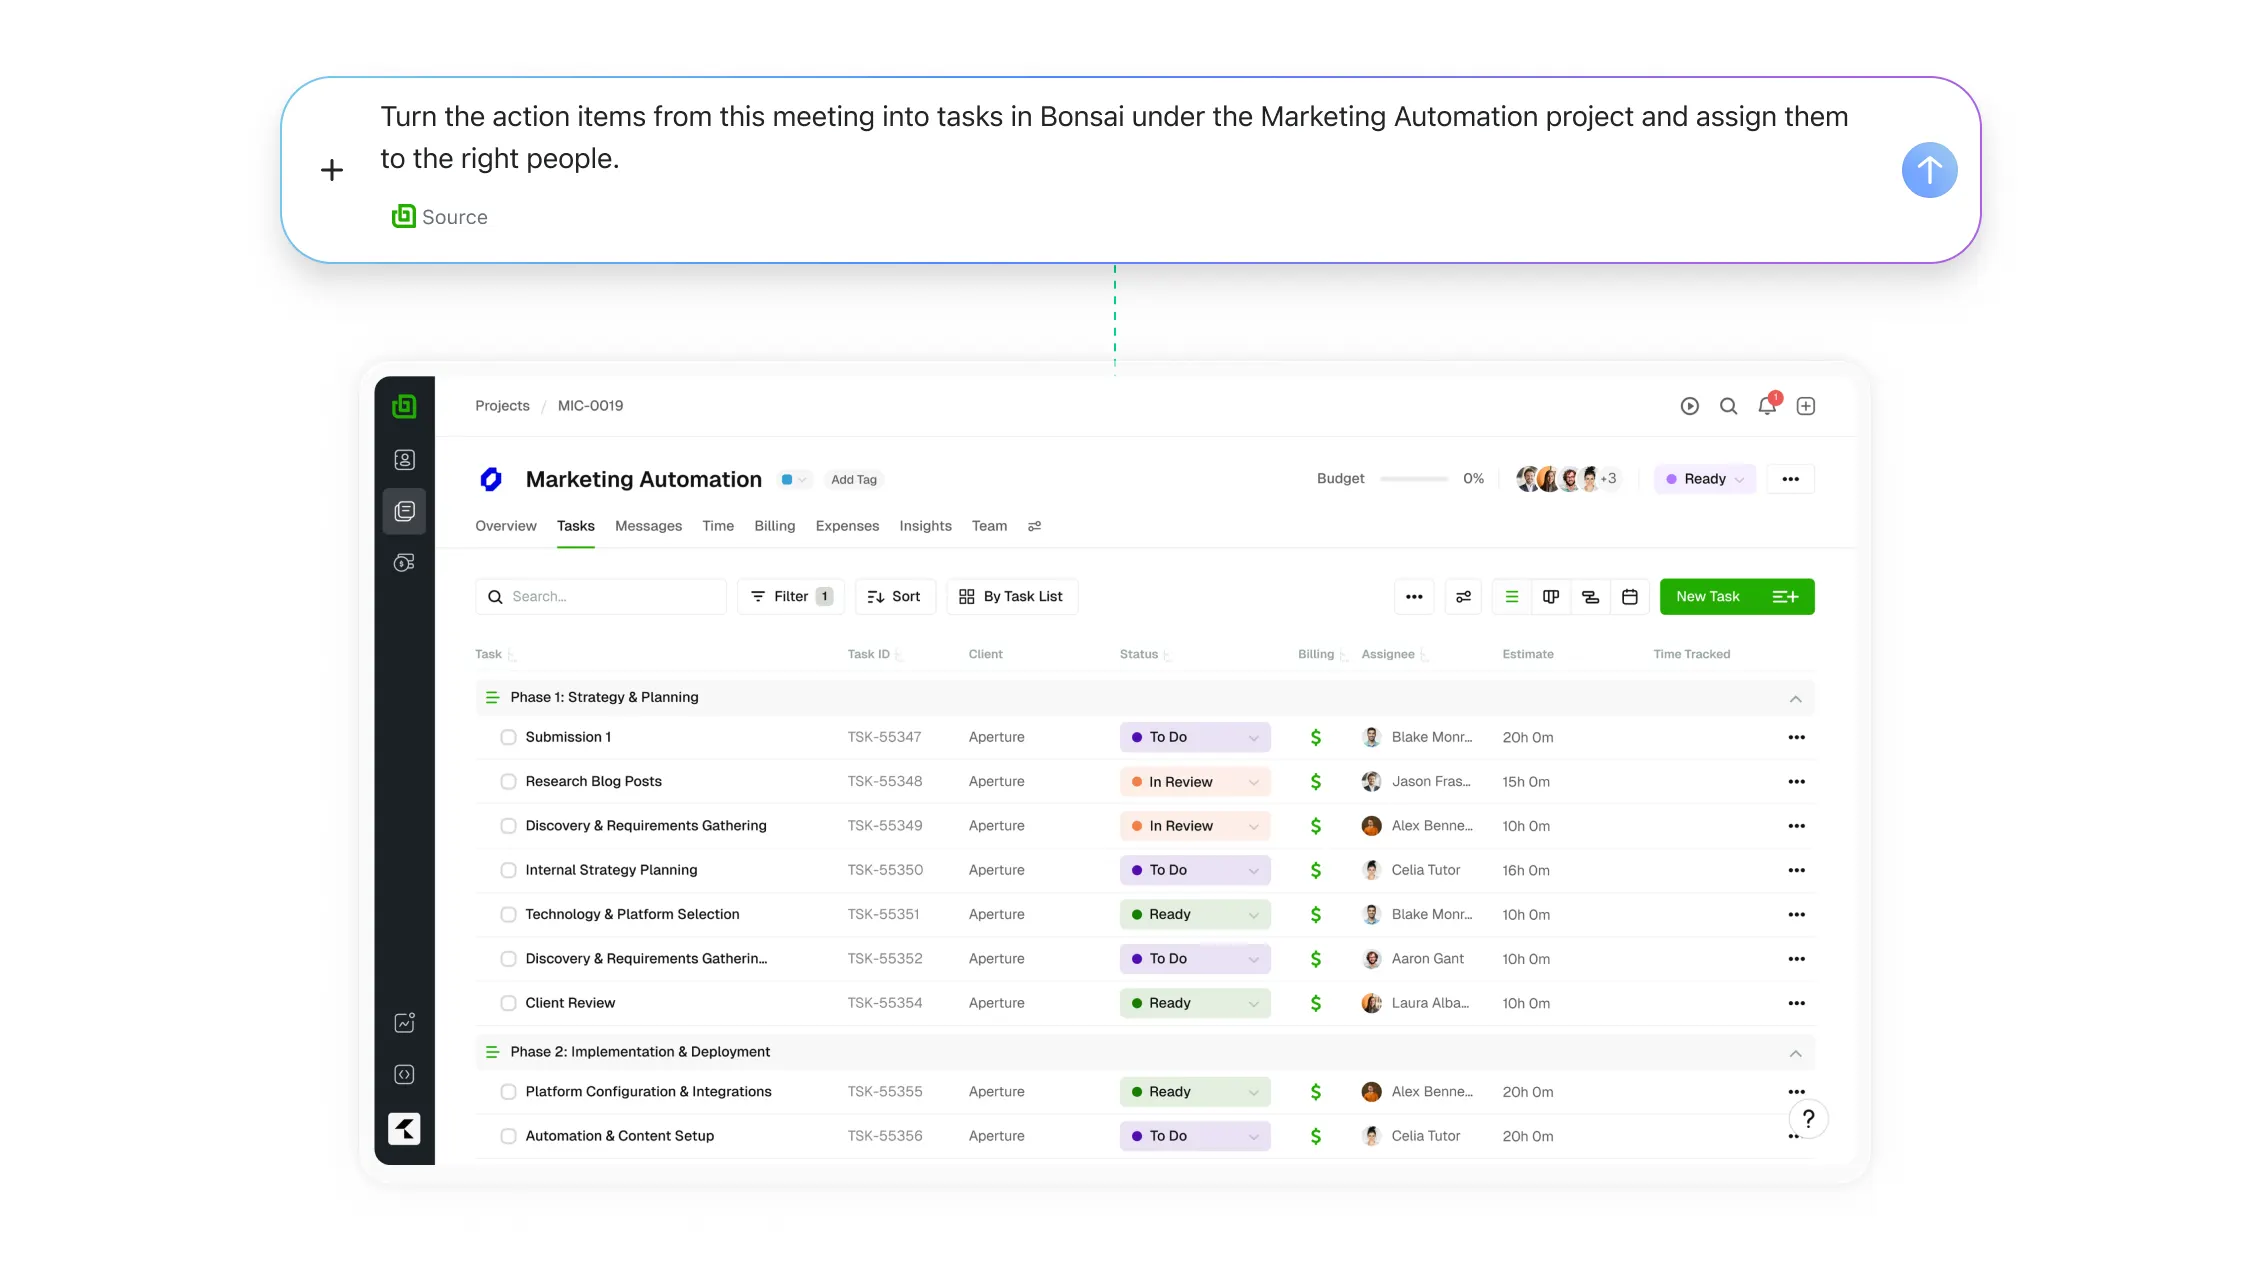This screenshot has width=2260, height=1270.
Task: Check the Submission 1 task checkbox
Action: coord(508,738)
